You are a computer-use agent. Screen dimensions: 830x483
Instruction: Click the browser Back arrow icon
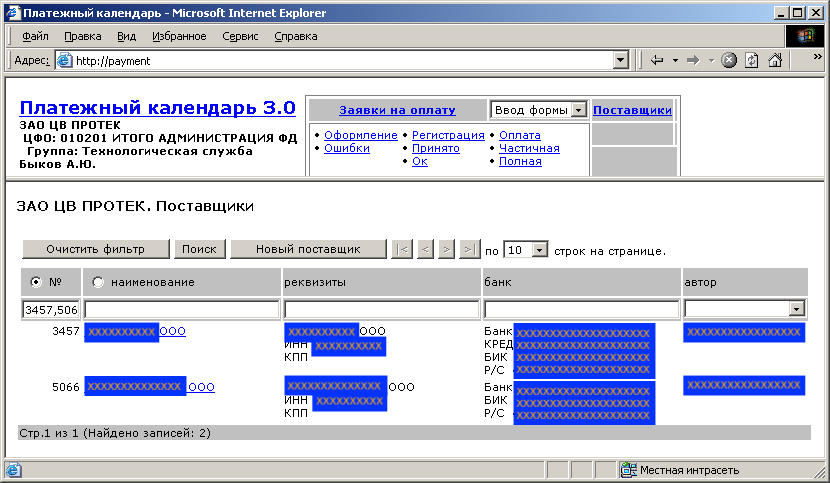click(x=657, y=60)
